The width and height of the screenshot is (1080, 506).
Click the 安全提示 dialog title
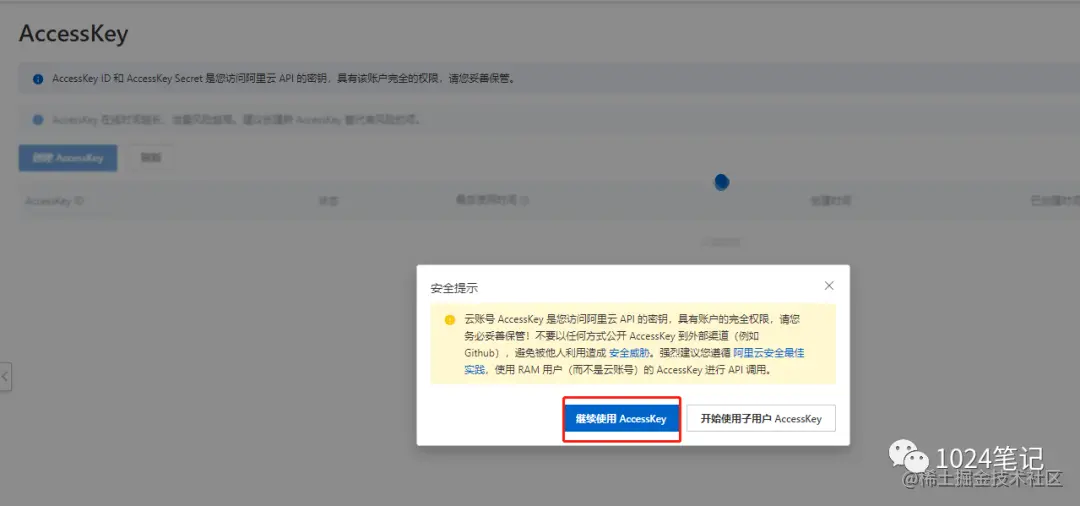click(454, 287)
